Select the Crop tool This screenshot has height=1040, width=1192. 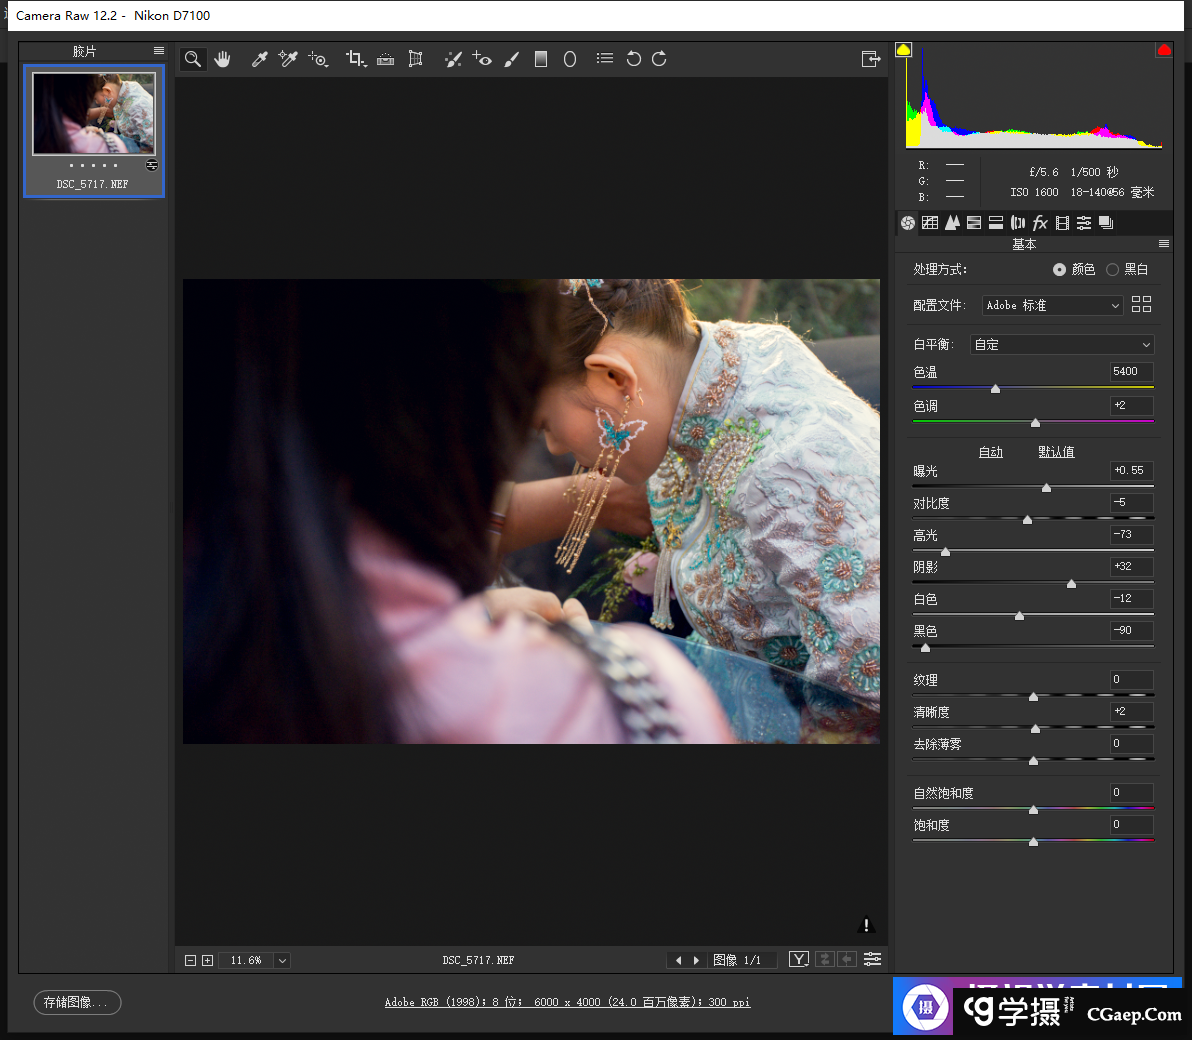[x=355, y=59]
